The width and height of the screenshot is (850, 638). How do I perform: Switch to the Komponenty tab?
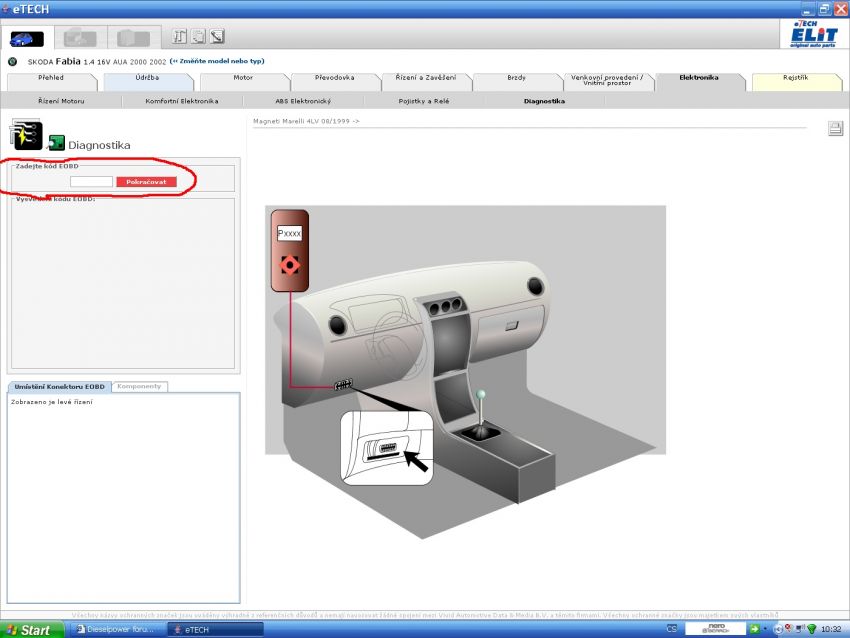tap(139, 386)
